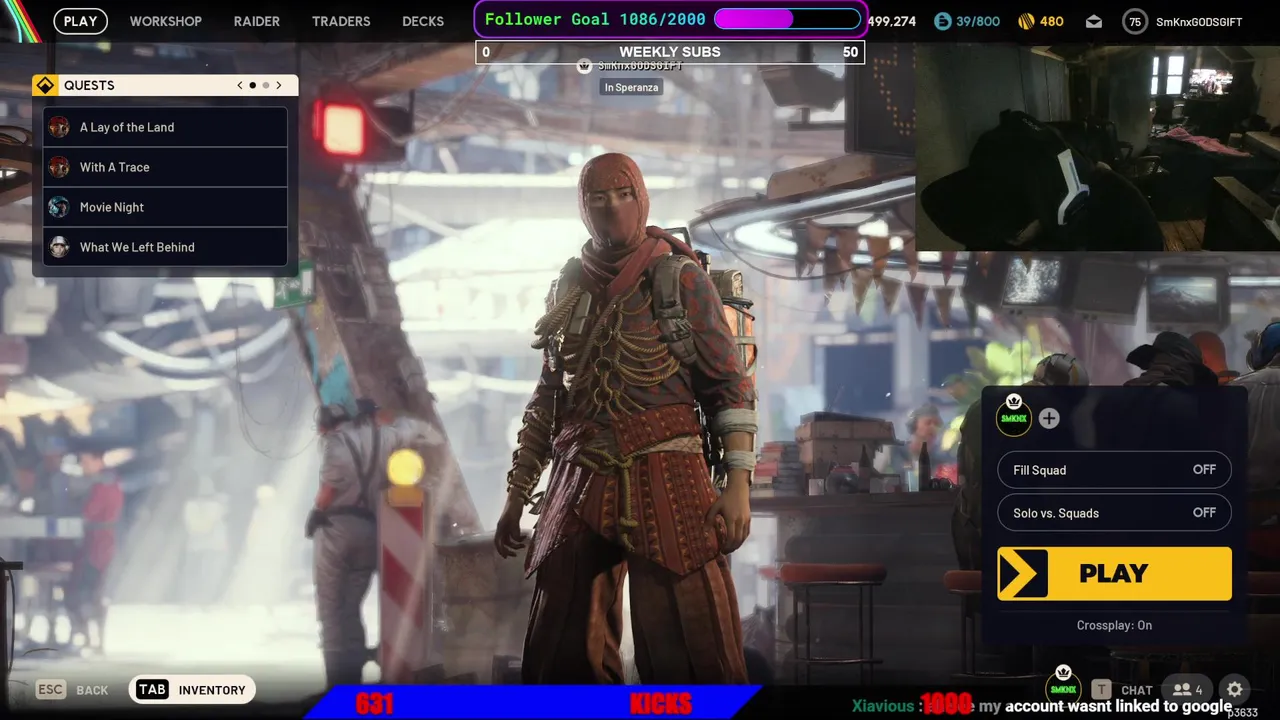Click the TAB key icon
The image size is (1280, 720).
click(152, 689)
